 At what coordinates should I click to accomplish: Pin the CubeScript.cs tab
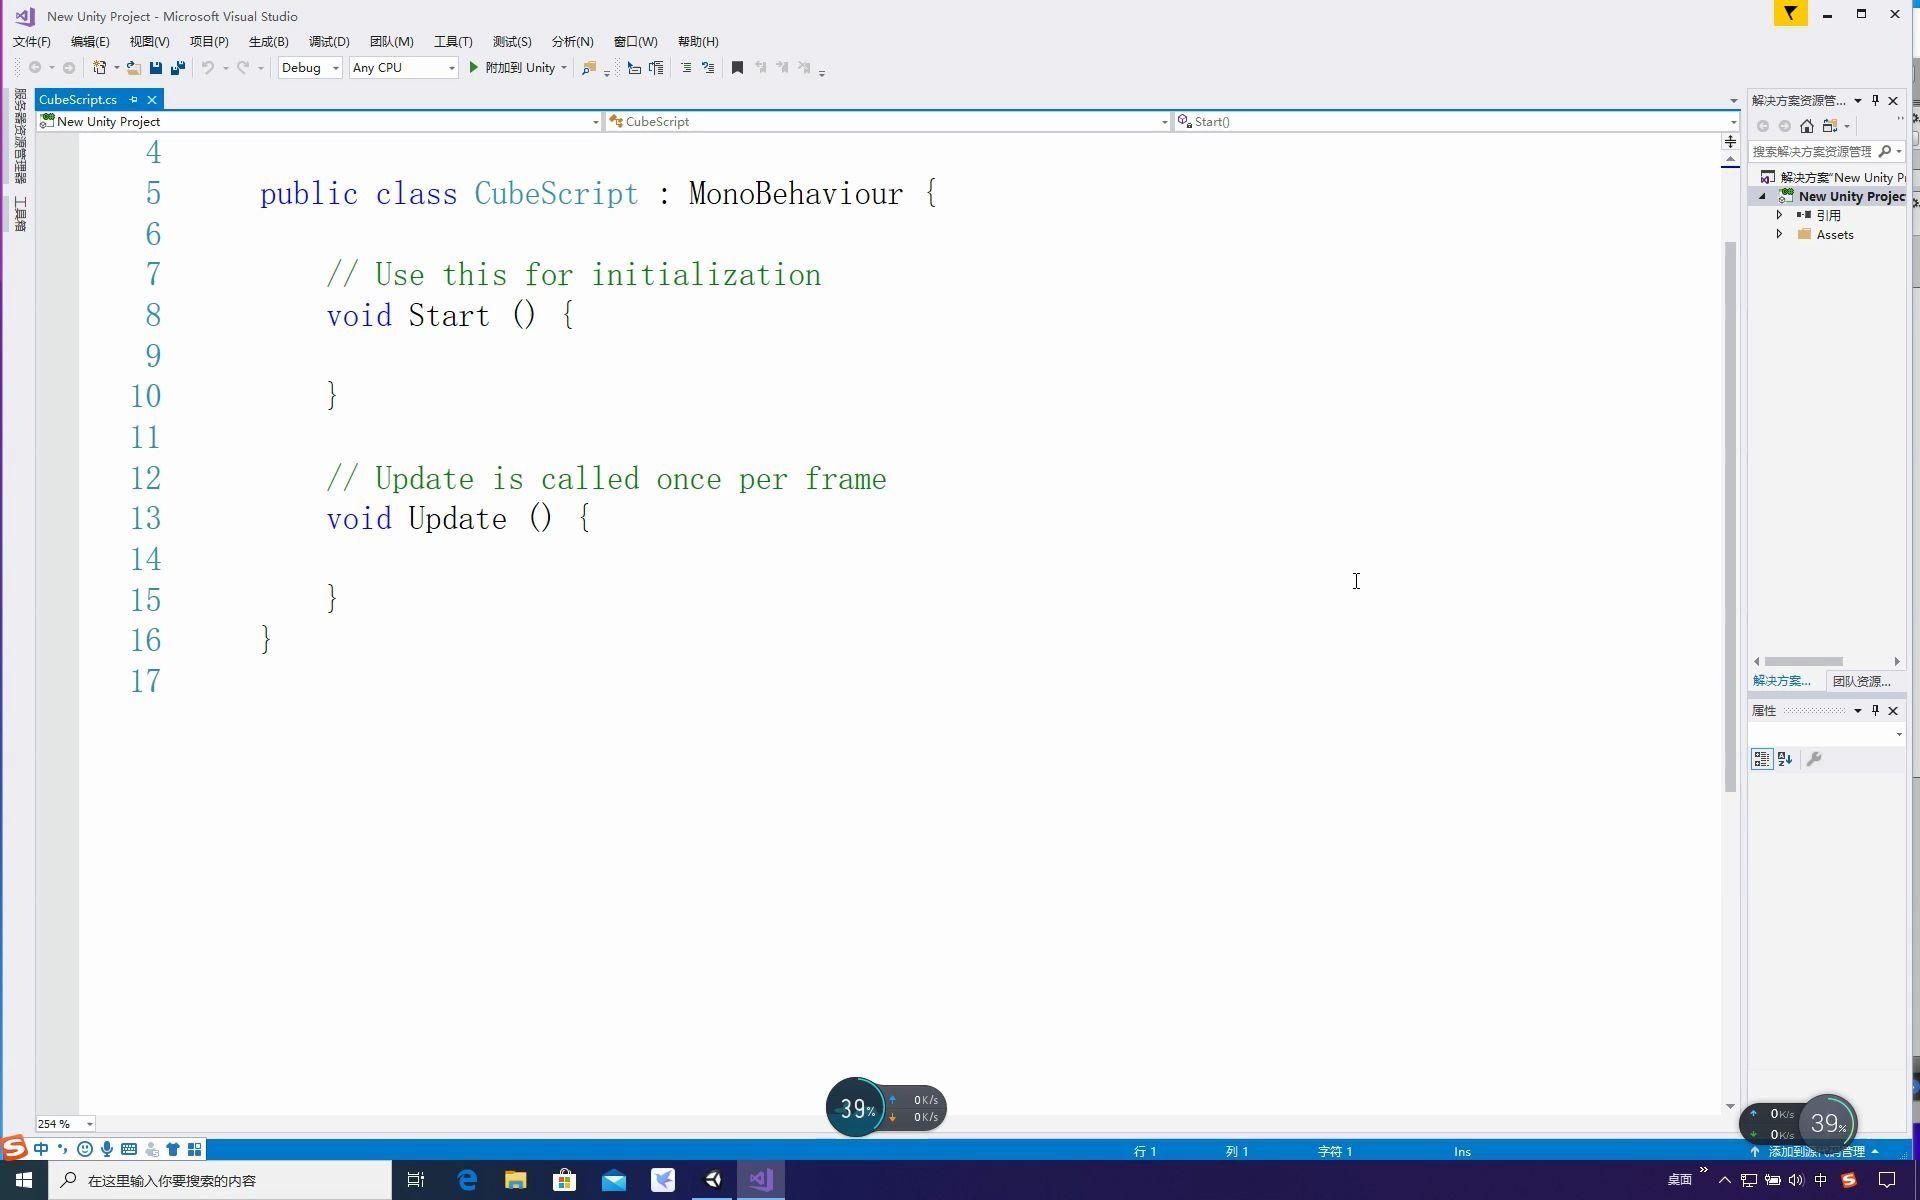click(133, 99)
